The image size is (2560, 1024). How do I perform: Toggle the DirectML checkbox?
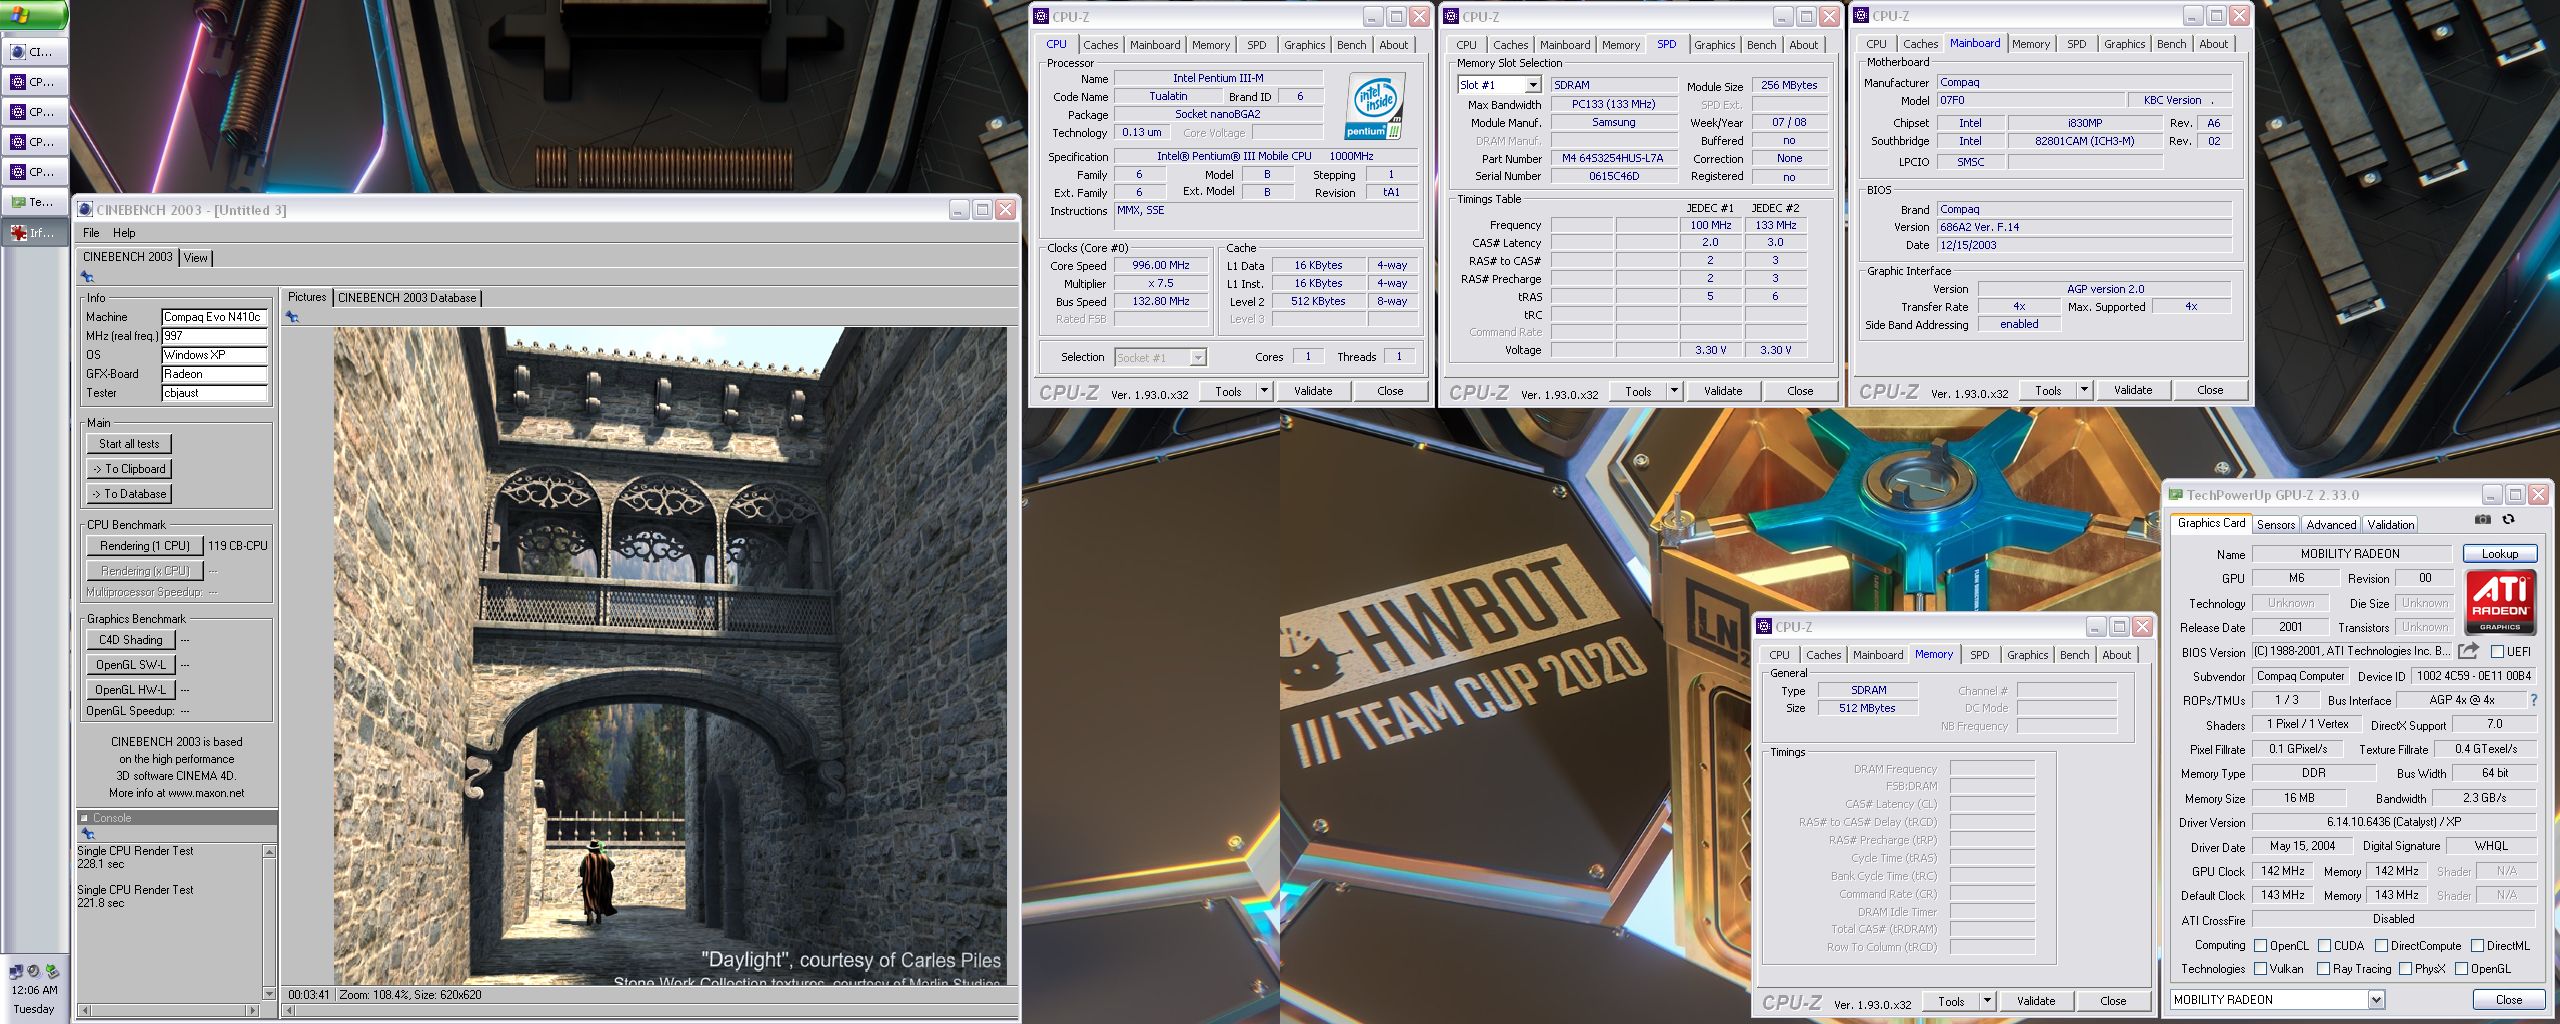(x=2477, y=946)
